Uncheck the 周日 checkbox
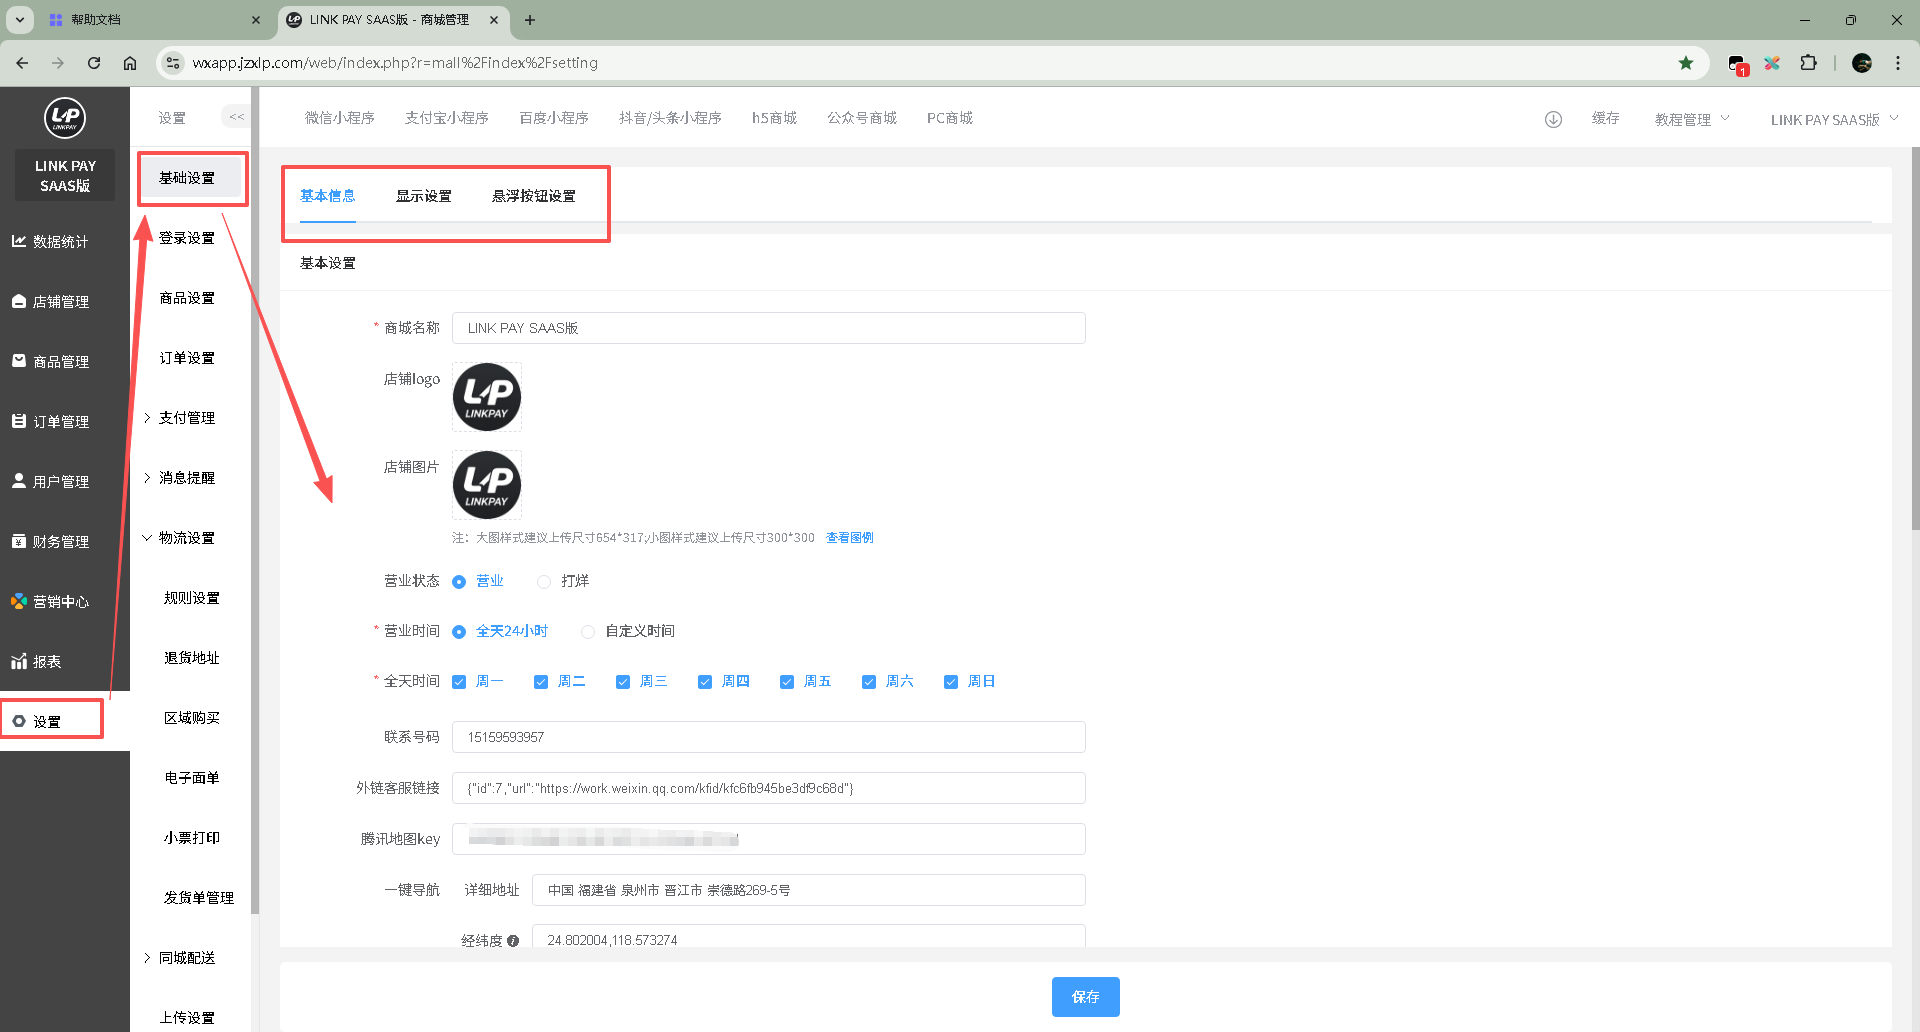1920x1032 pixels. [951, 682]
